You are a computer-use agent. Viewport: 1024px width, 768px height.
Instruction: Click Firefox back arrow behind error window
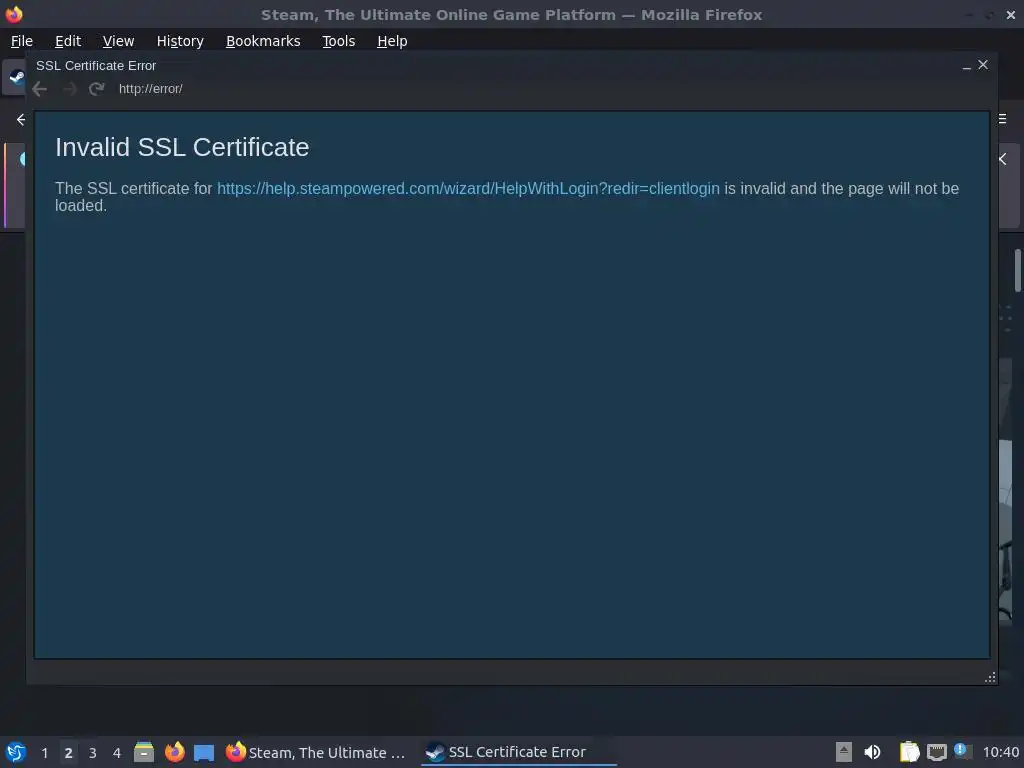point(20,120)
